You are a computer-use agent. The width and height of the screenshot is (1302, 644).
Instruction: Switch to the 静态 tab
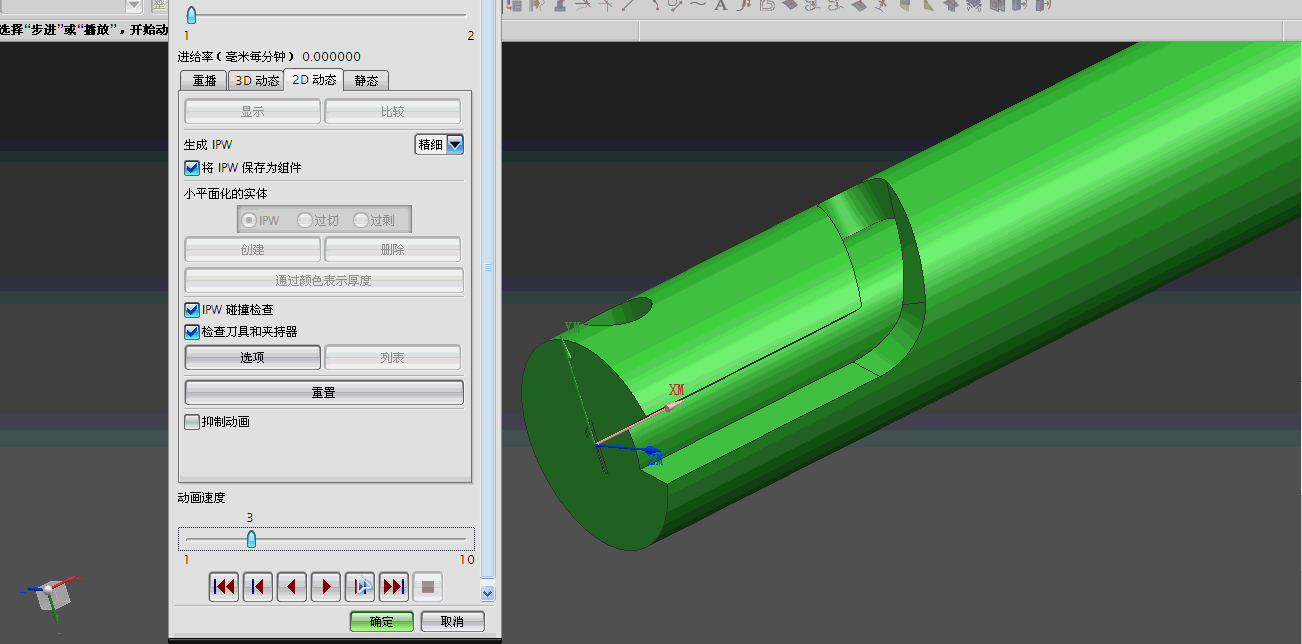(x=366, y=81)
